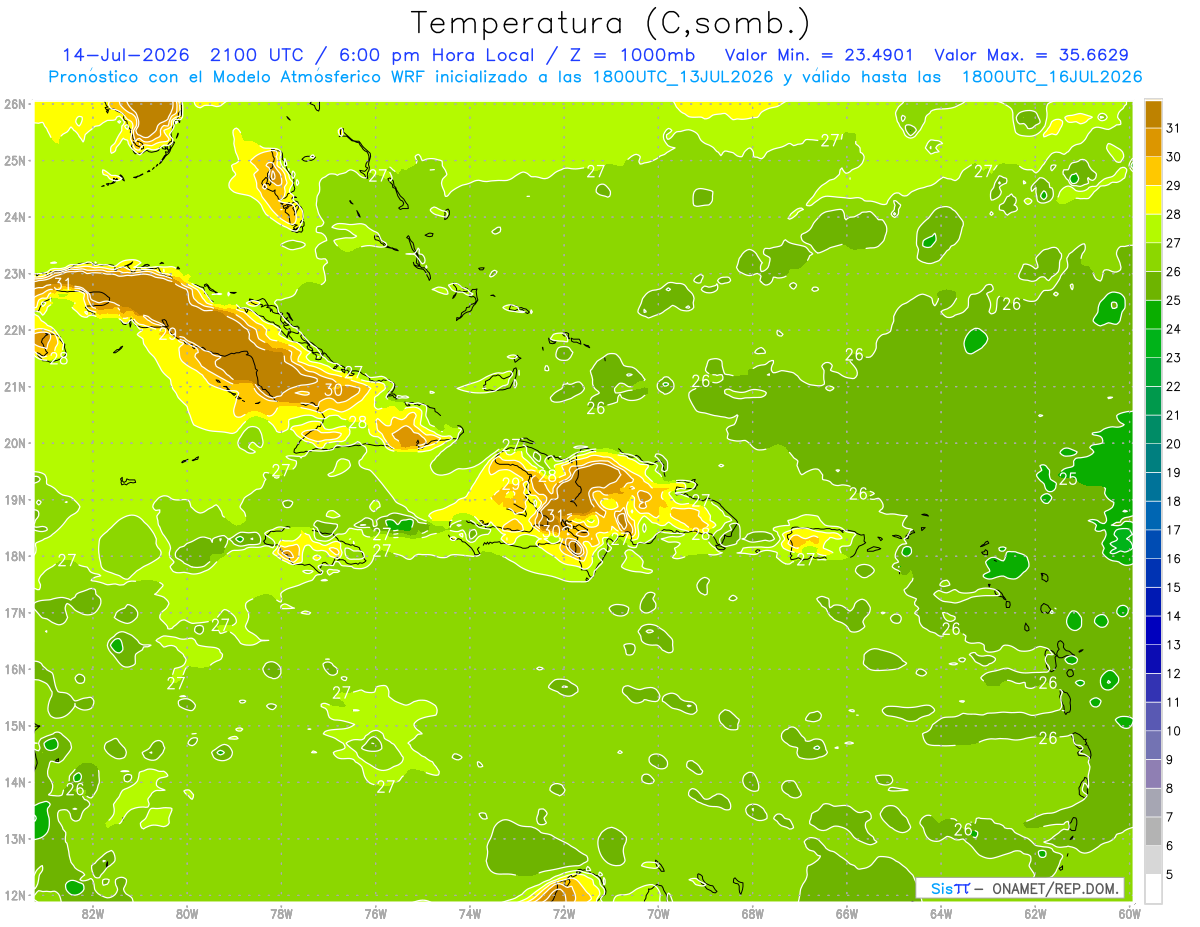This screenshot has height=927, width=1200.
Task: Click the "18N" latitude axis label
Action: (14, 556)
